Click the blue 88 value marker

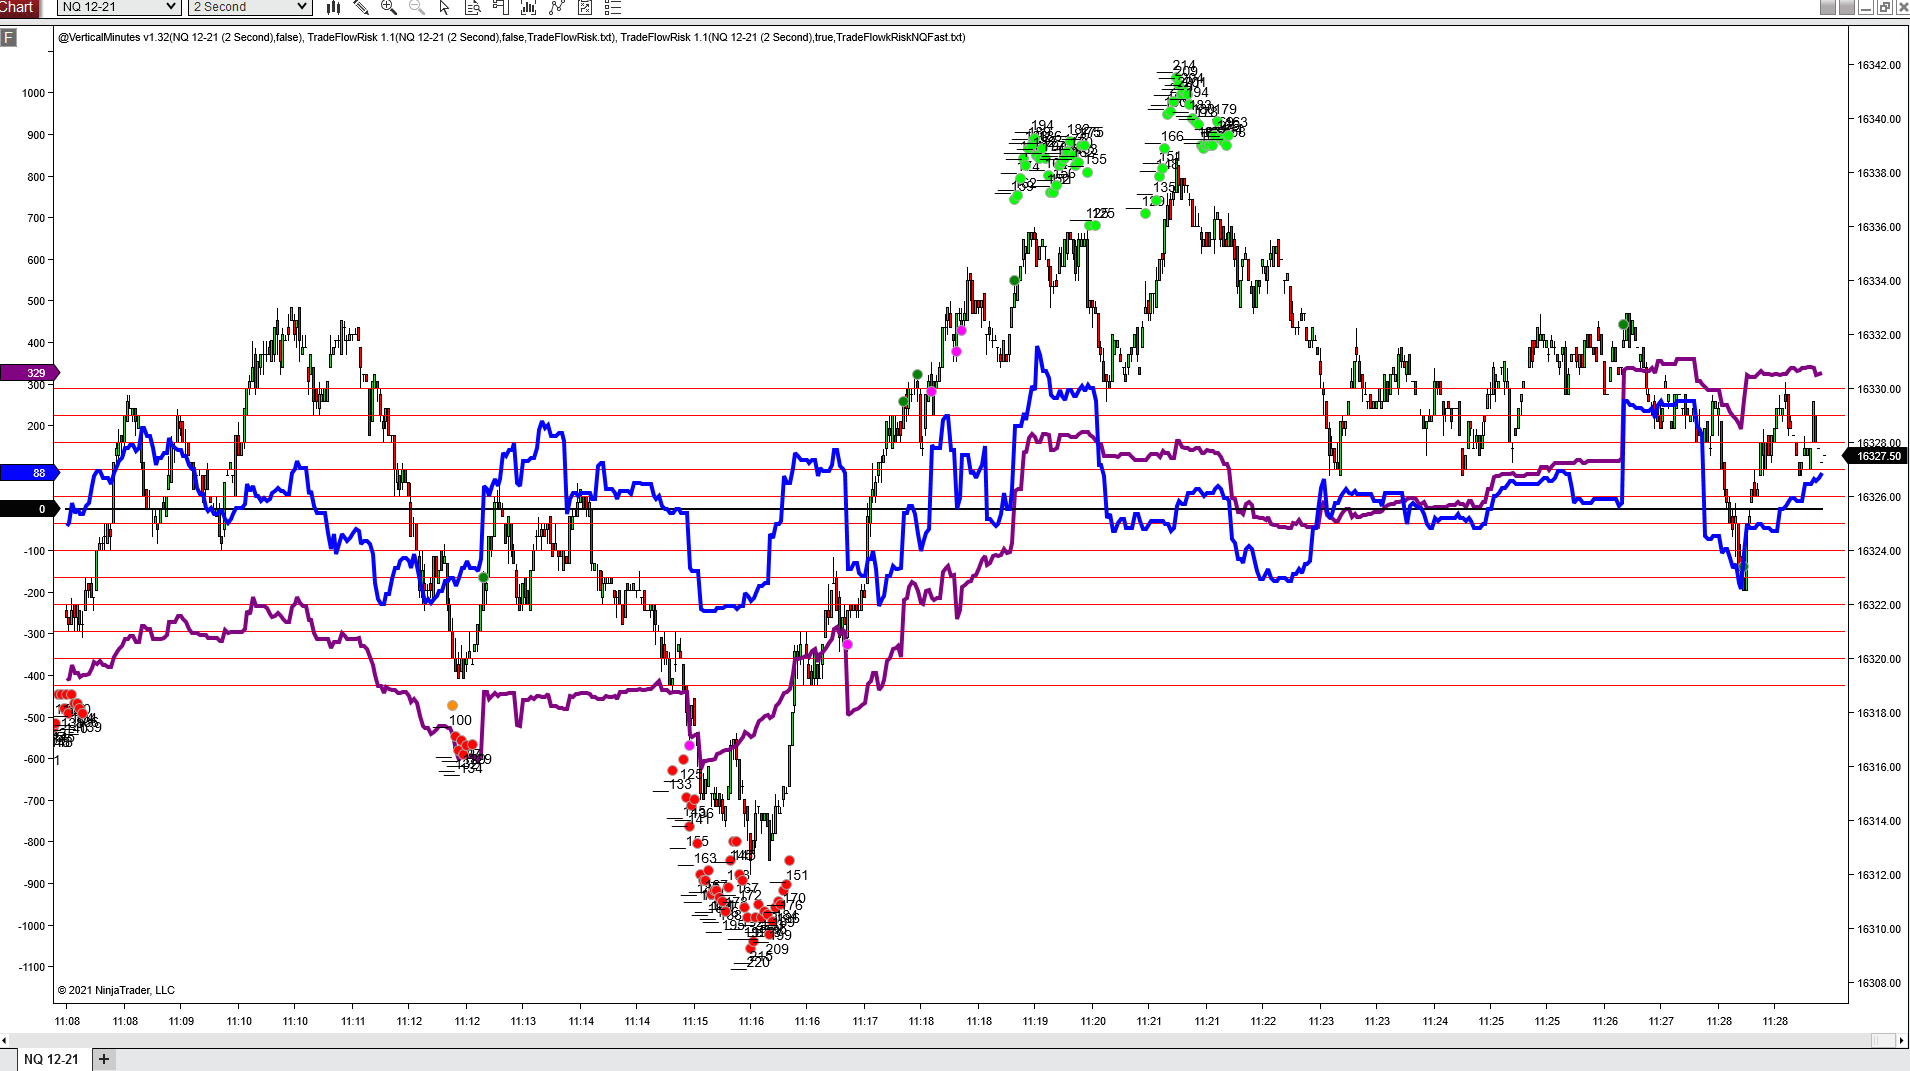click(x=30, y=473)
